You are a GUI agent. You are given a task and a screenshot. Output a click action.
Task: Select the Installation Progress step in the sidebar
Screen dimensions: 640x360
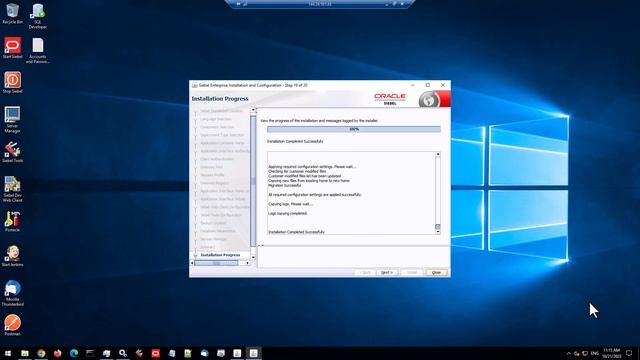220,255
